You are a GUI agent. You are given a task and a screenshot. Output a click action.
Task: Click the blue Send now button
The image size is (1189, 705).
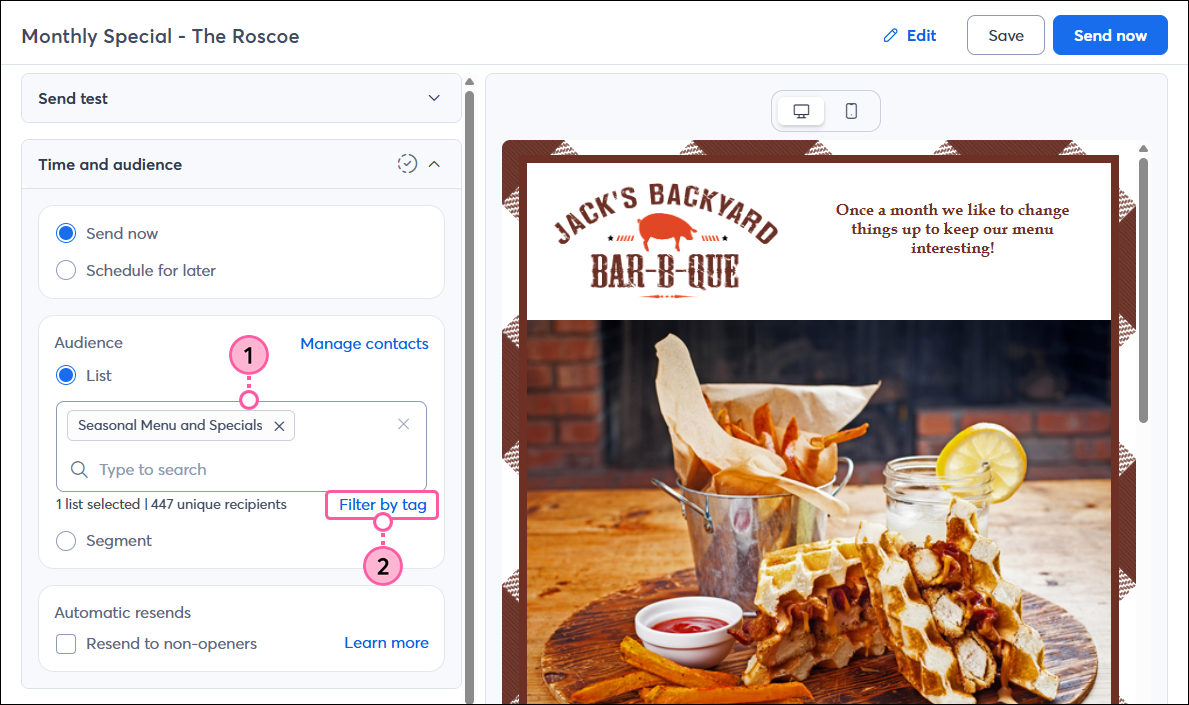(x=1110, y=35)
